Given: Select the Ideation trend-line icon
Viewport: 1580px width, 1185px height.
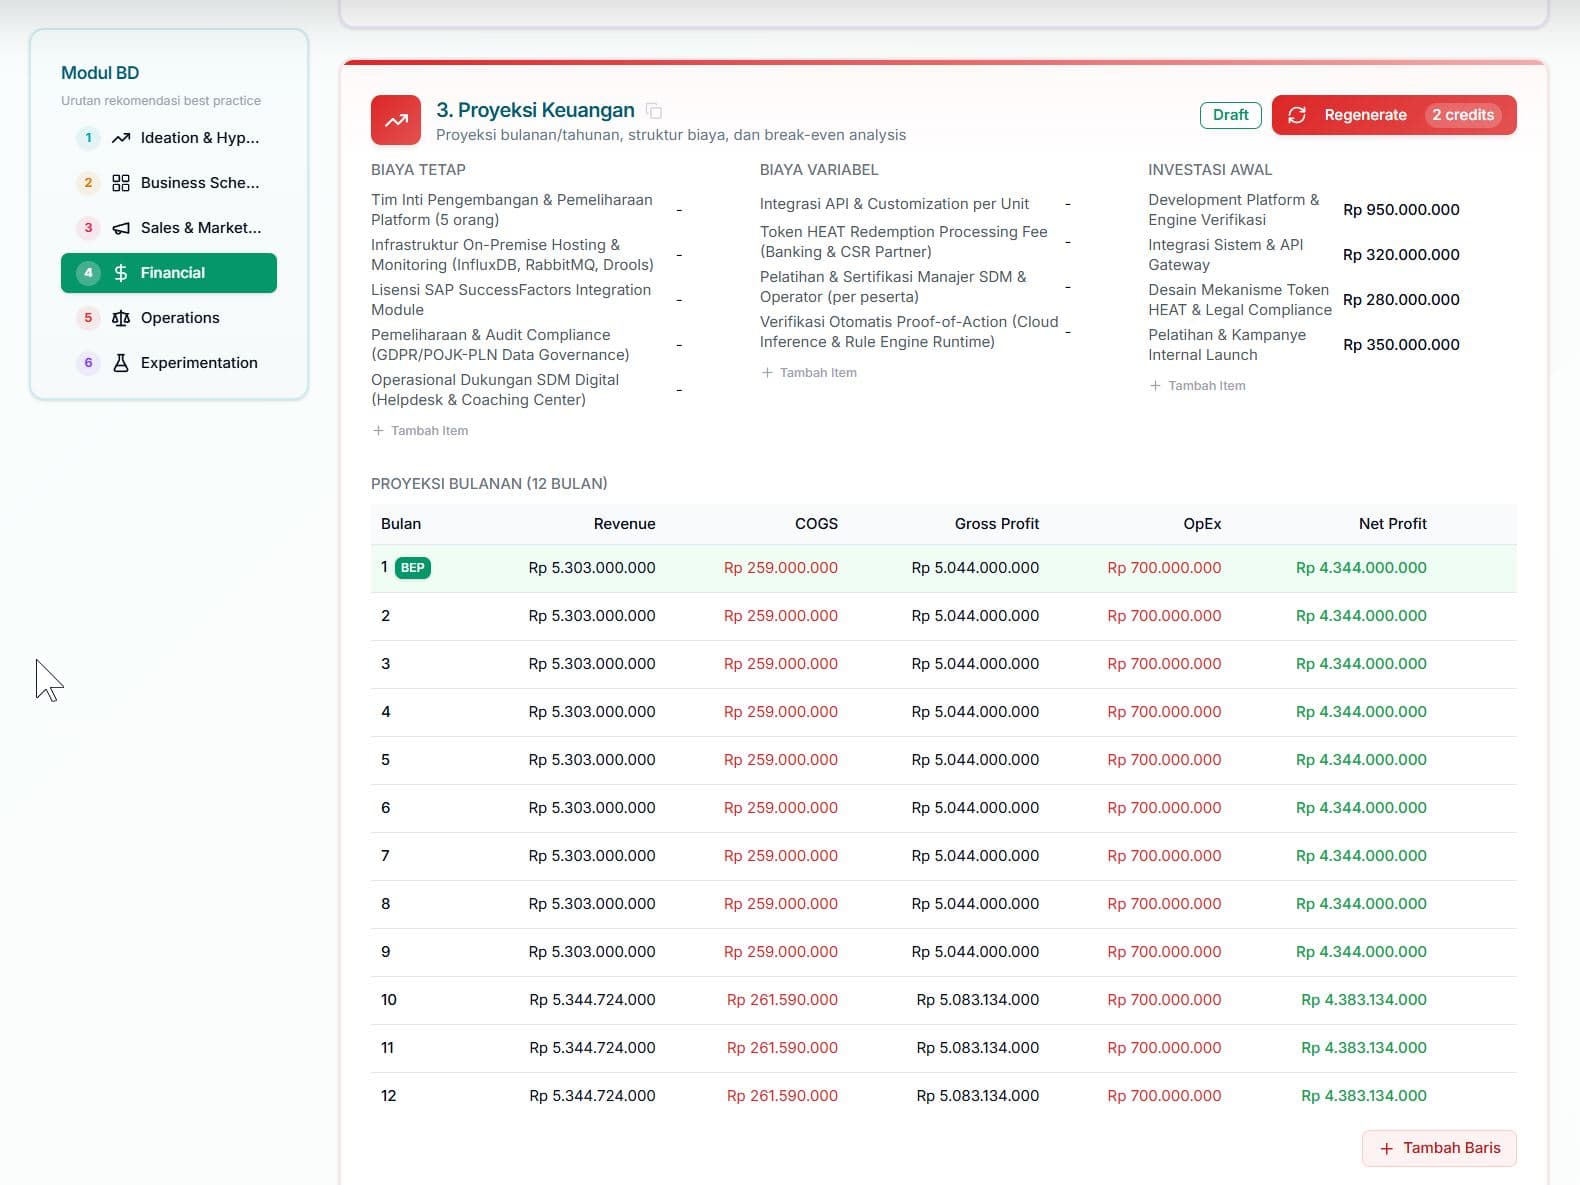Looking at the screenshot, I should coord(121,138).
